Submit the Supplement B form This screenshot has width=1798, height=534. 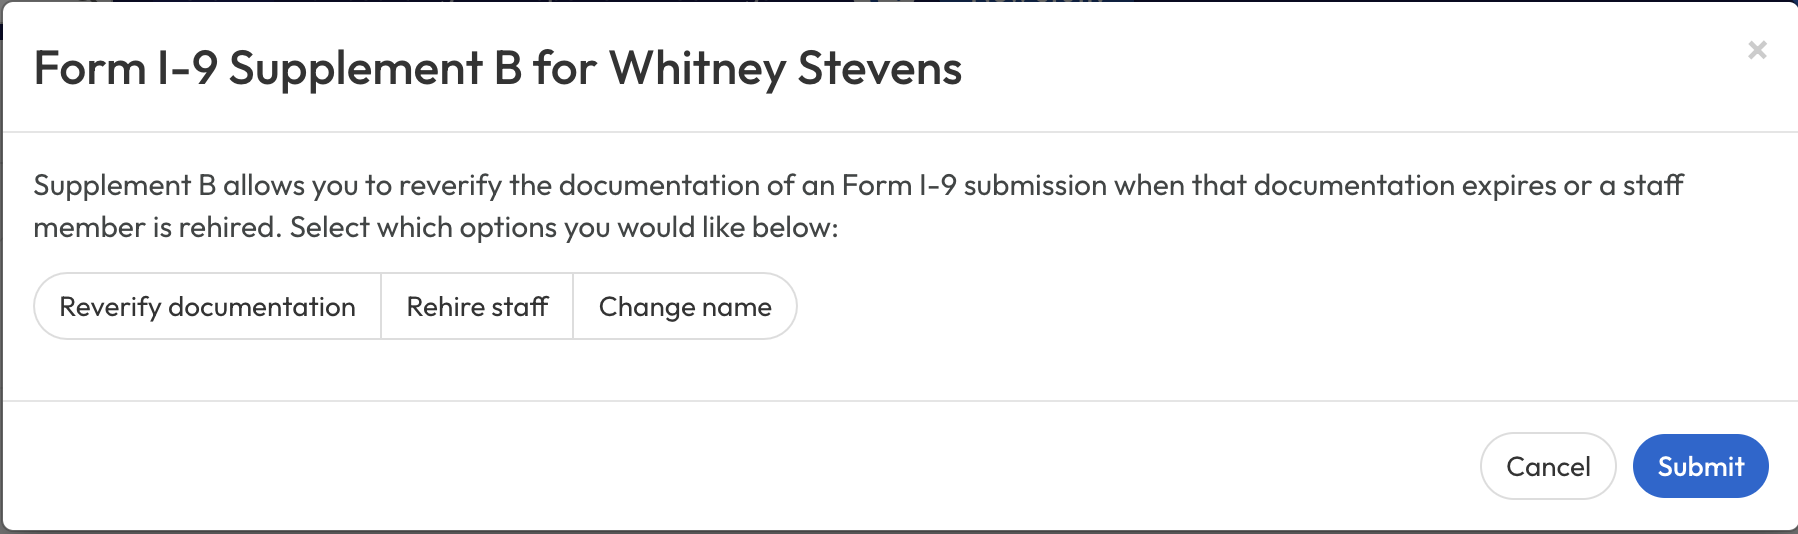(1700, 466)
